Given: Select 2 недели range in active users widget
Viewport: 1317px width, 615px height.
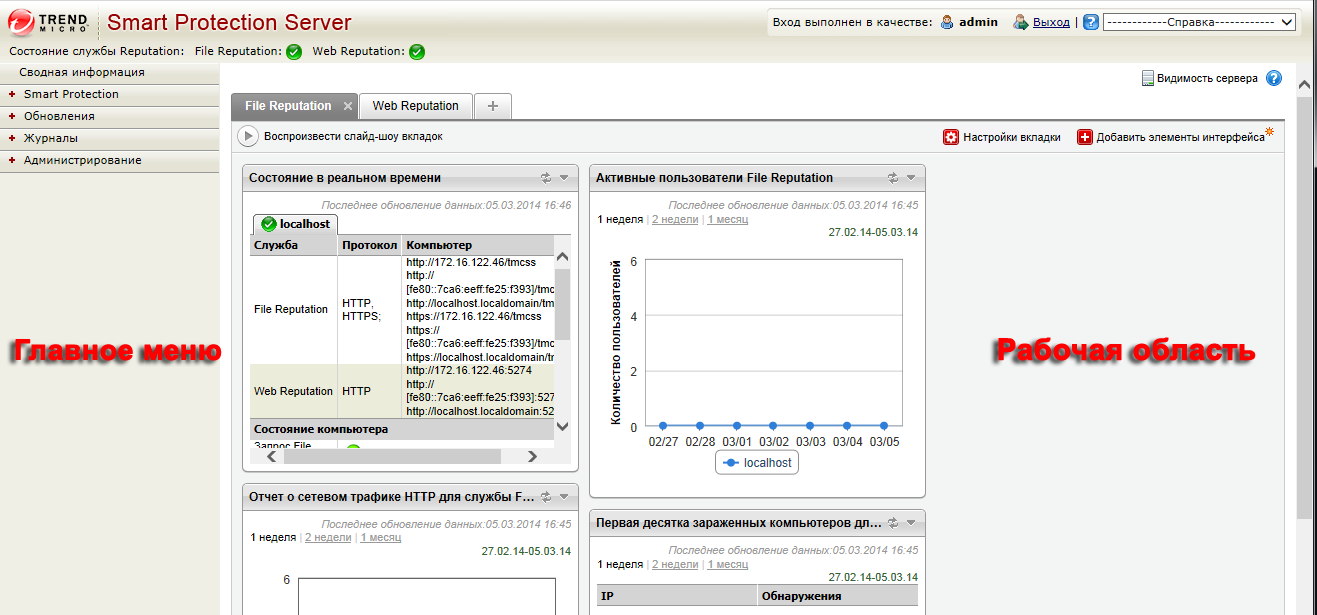Looking at the screenshot, I should [x=675, y=219].
